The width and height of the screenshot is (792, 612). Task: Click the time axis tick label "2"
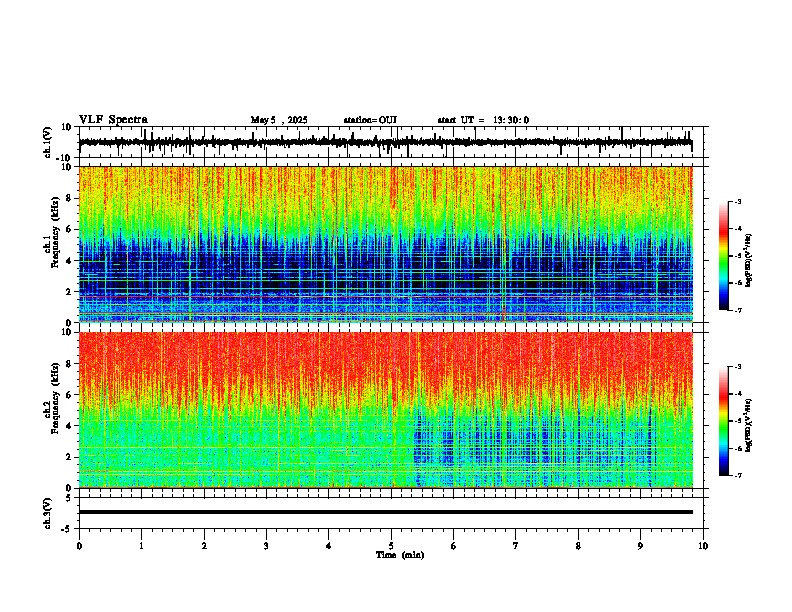pos(204,546)
